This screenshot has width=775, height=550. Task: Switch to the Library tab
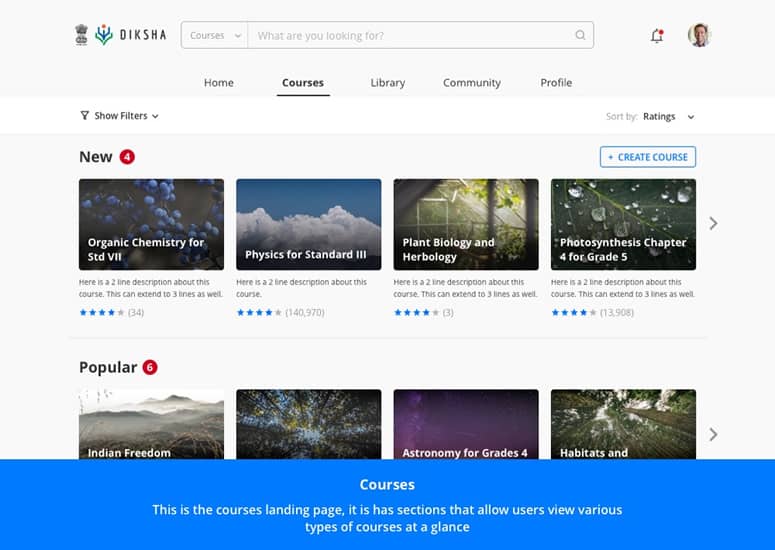point(387,83)
